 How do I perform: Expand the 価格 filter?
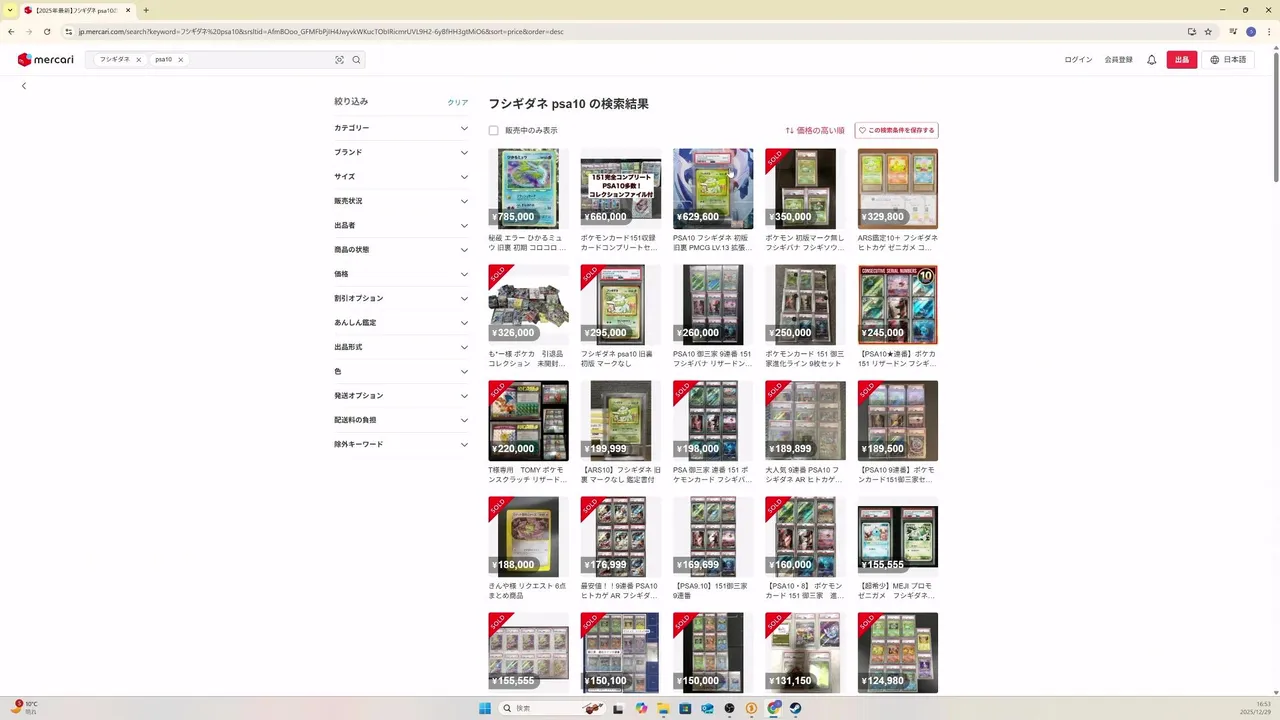tap(401, 274)
